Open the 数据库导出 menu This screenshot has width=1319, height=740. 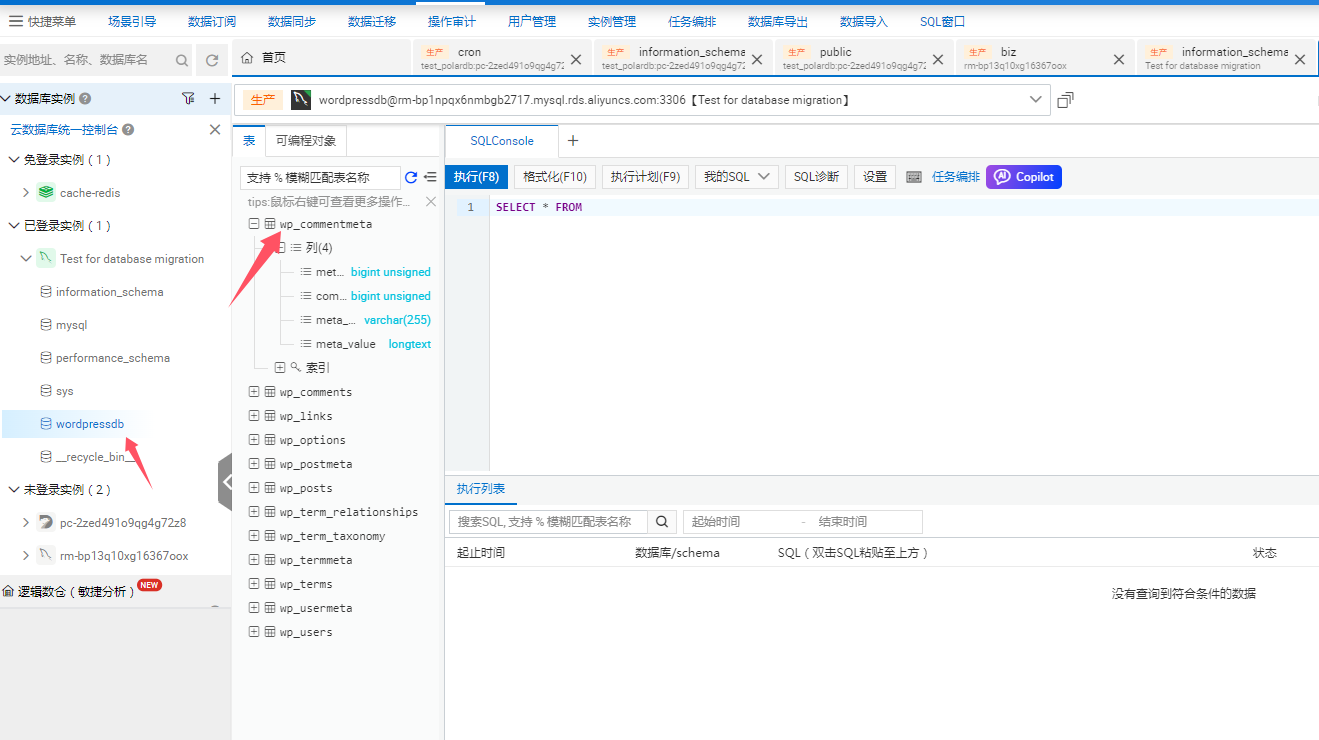[x=778, y=21]
